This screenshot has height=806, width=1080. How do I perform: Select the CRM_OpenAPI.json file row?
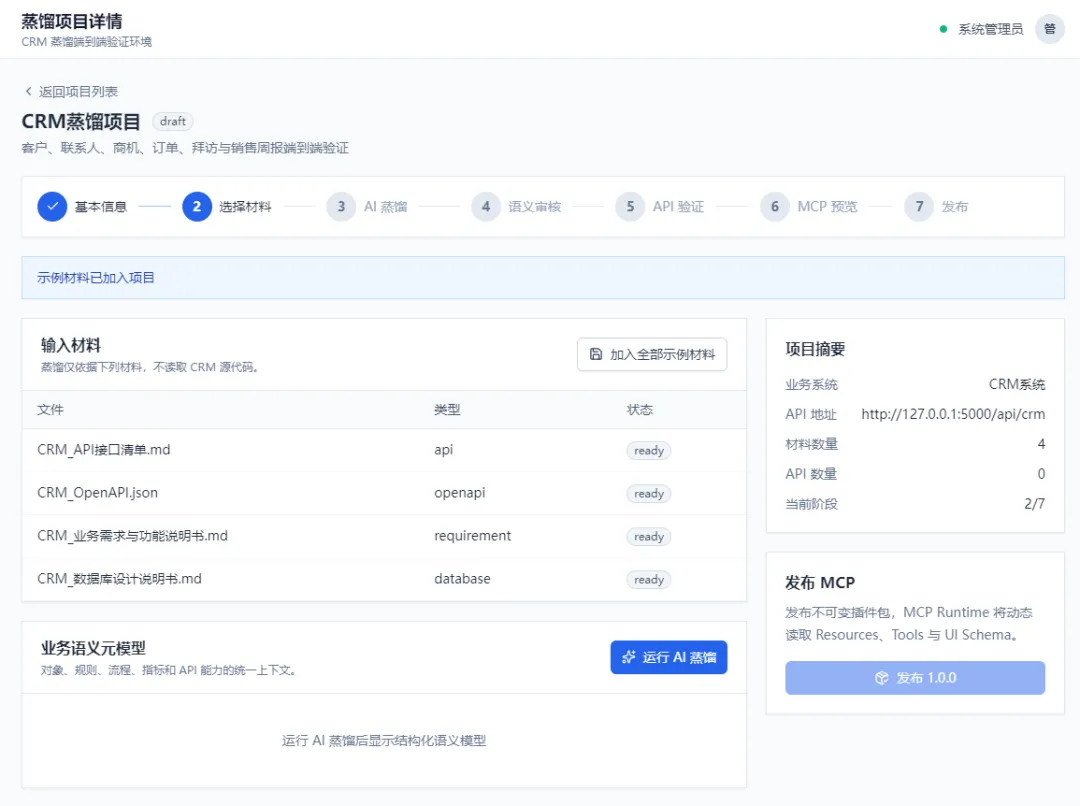click(x=384, y=493)
